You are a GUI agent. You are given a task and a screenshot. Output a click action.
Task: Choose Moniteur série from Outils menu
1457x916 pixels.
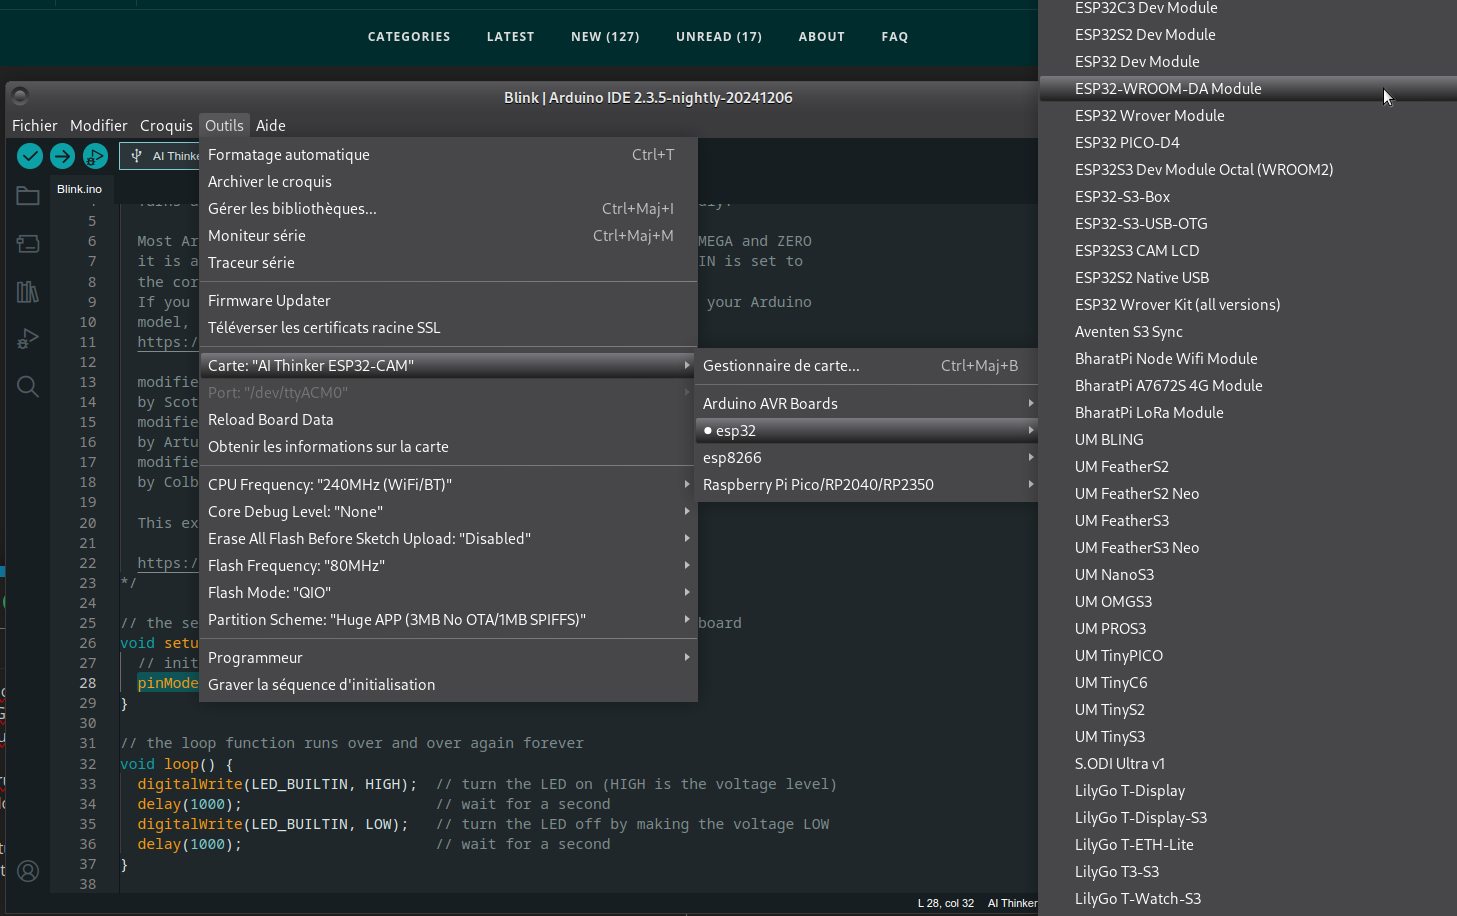(x=257, y=236)
